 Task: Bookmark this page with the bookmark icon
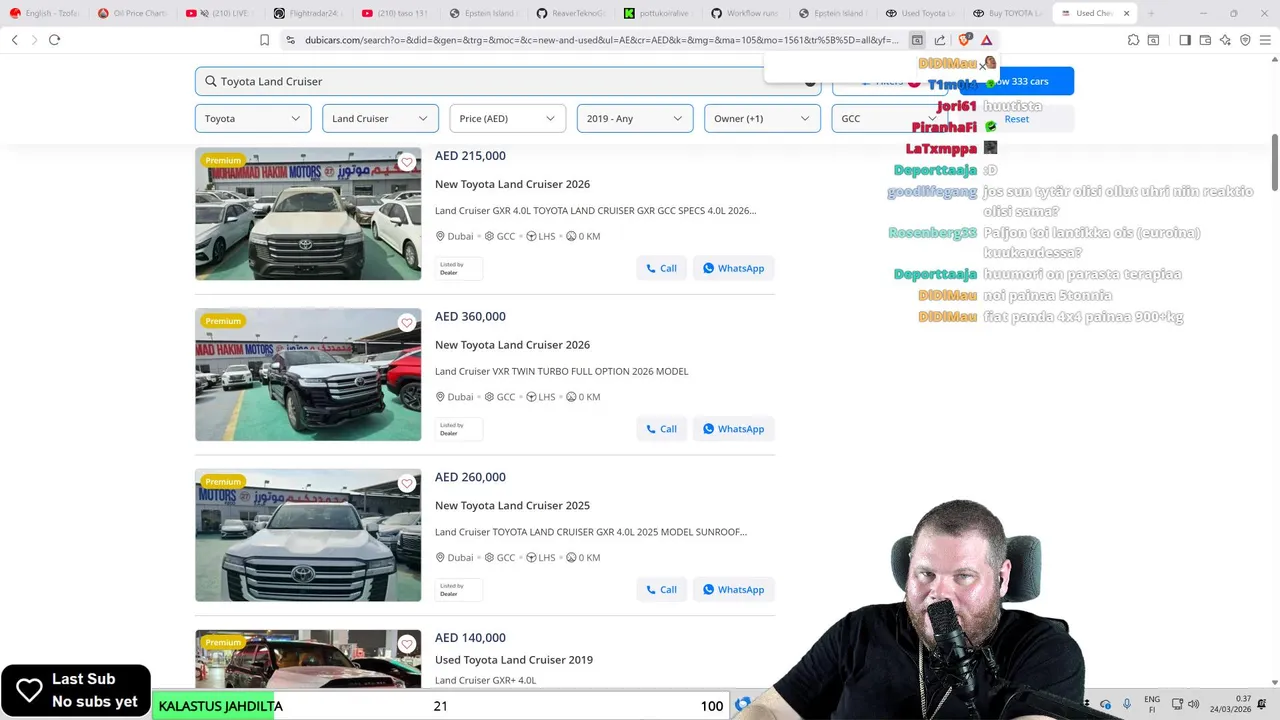[x=264, y=40]
